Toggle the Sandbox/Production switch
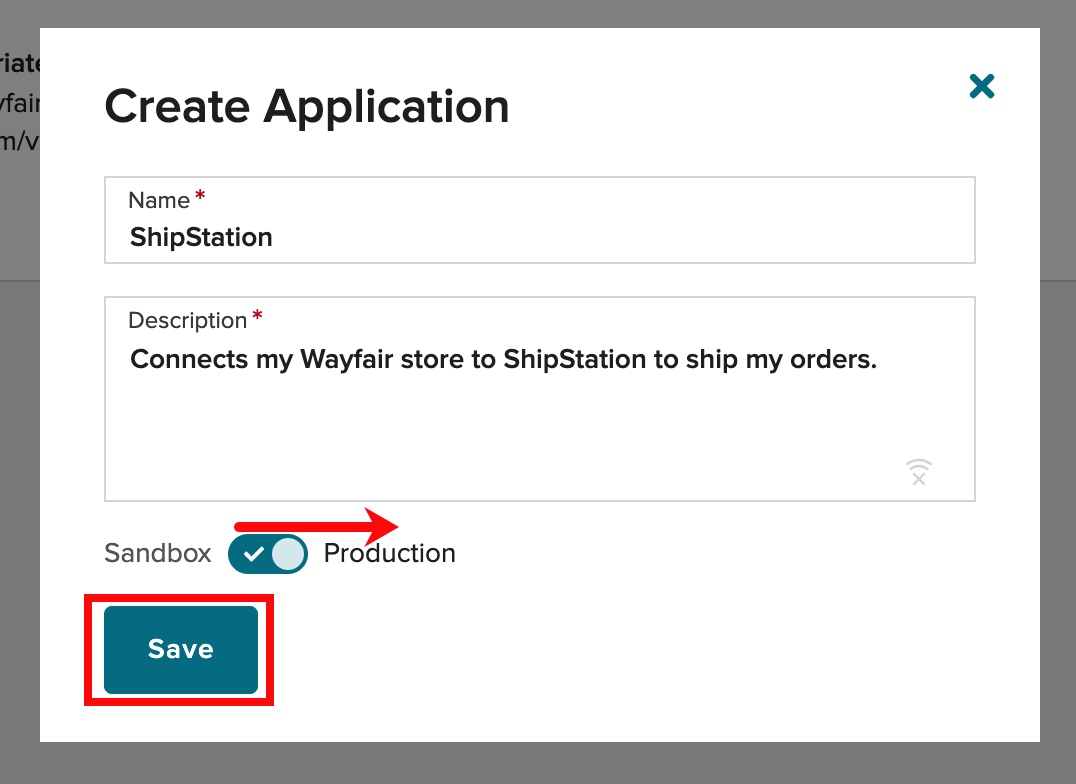 pyautogui.click(x=268, y=554)
